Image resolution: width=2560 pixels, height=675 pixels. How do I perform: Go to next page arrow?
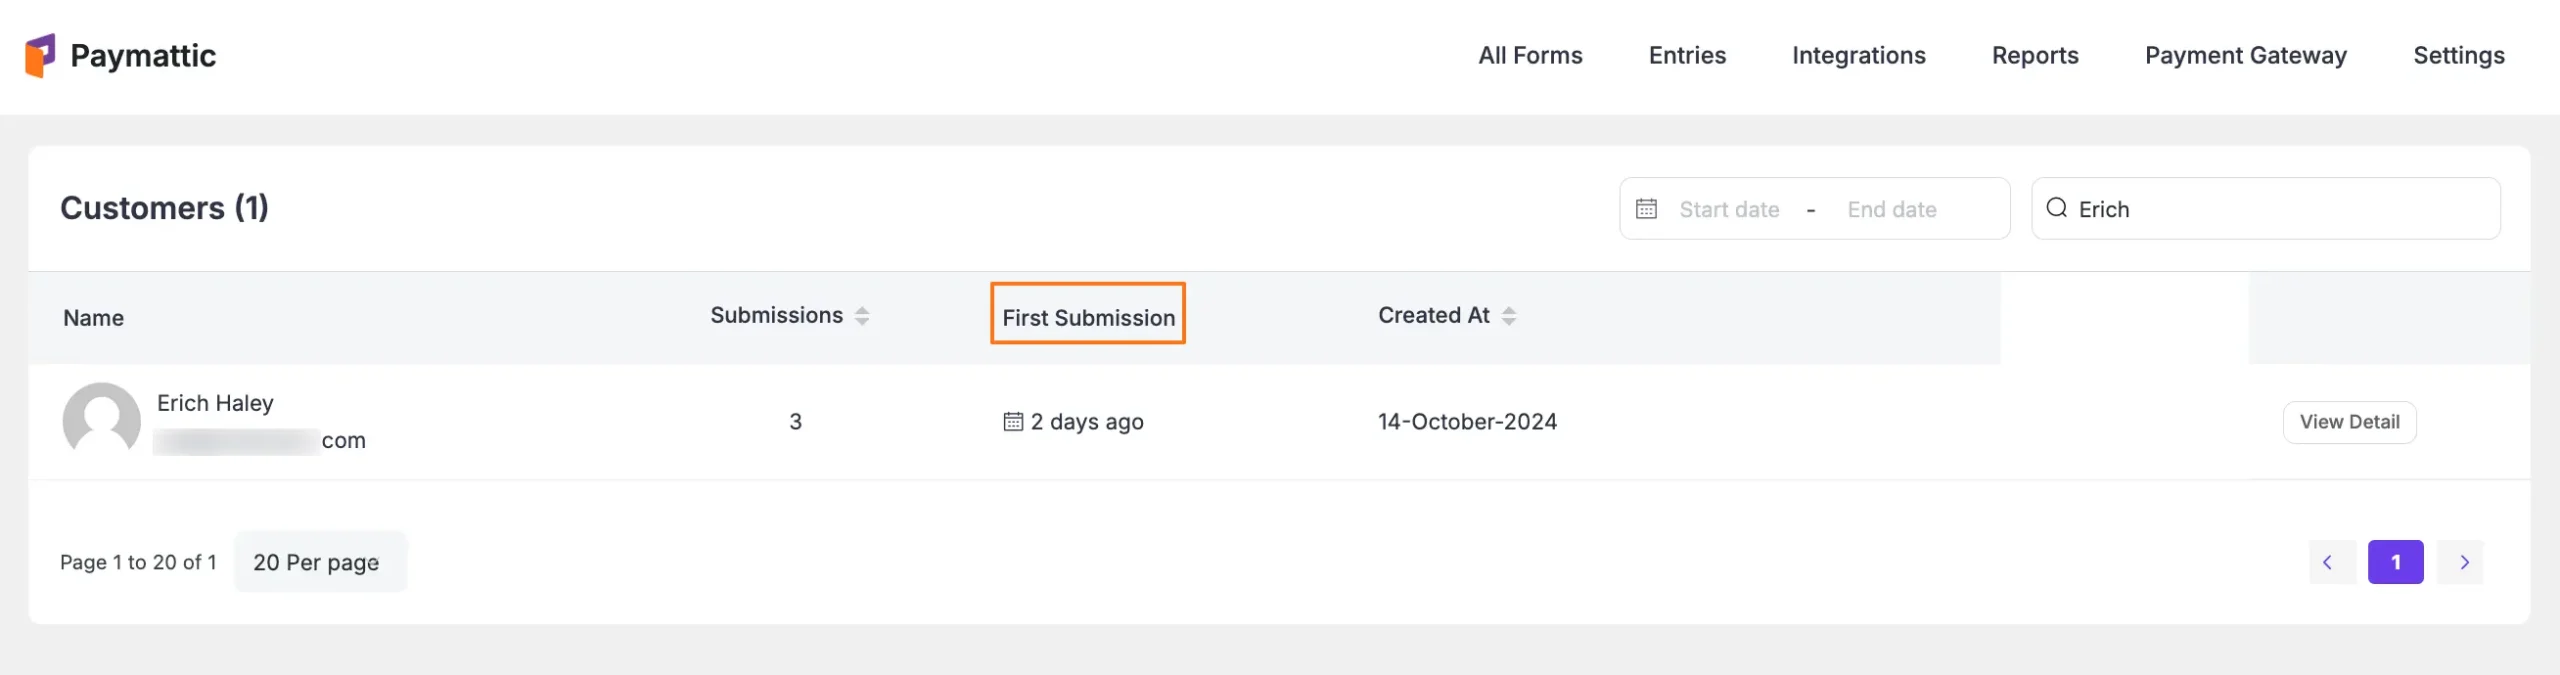[2463, 562]
